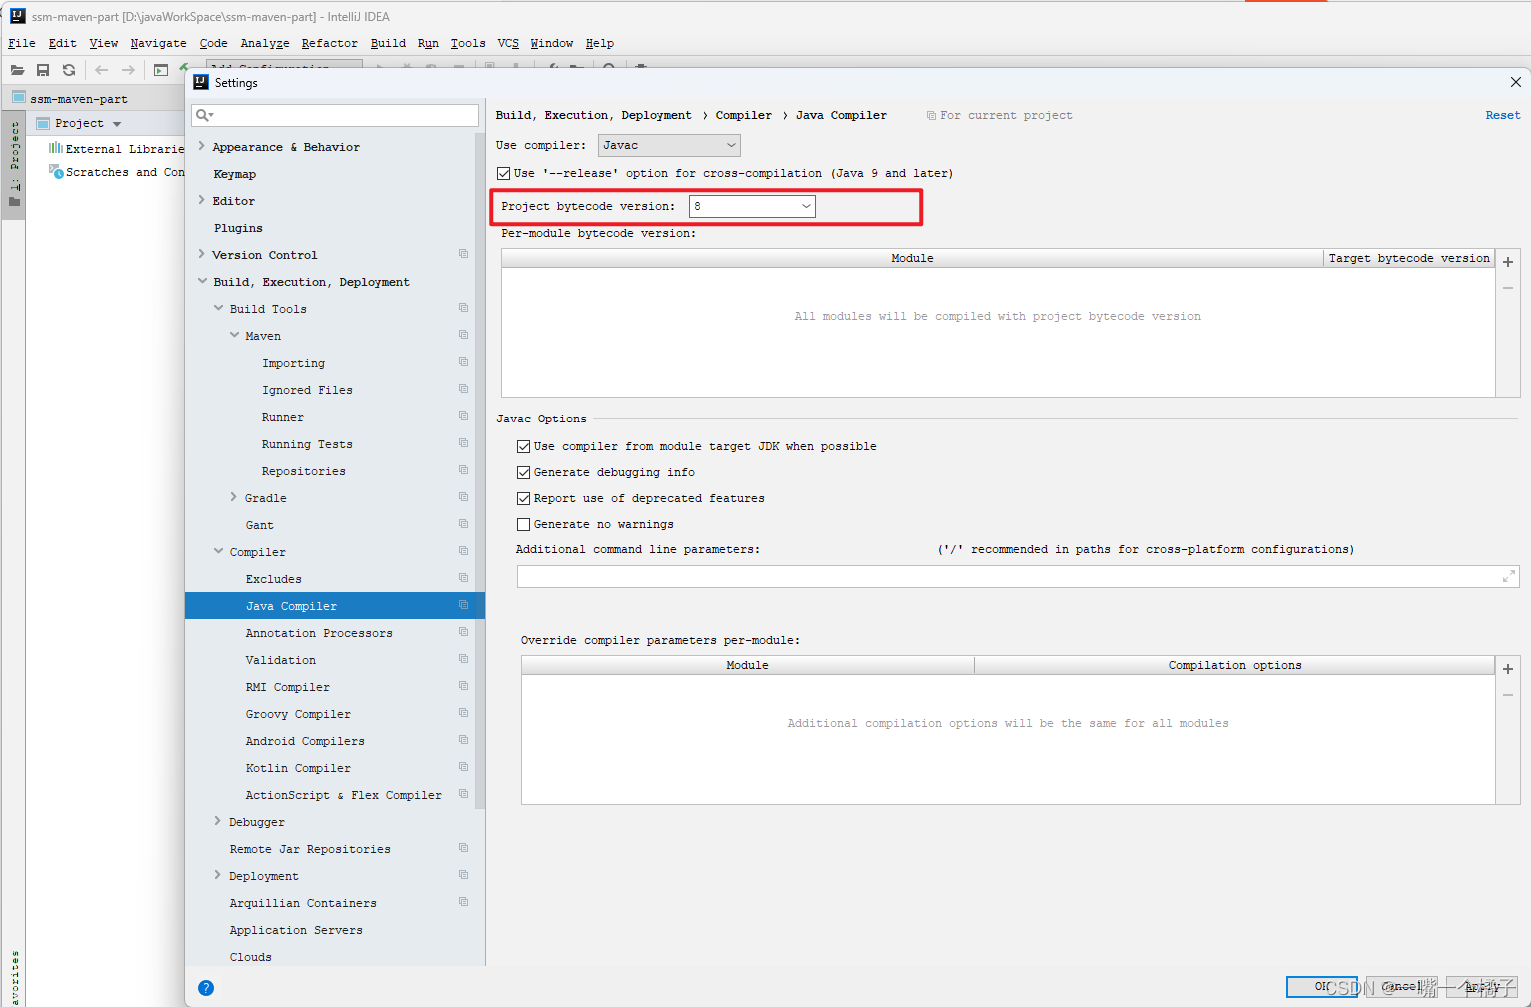Close the Settings dialog
This screenshot has width=1531, height=1007.
(x=1515, y=82)
